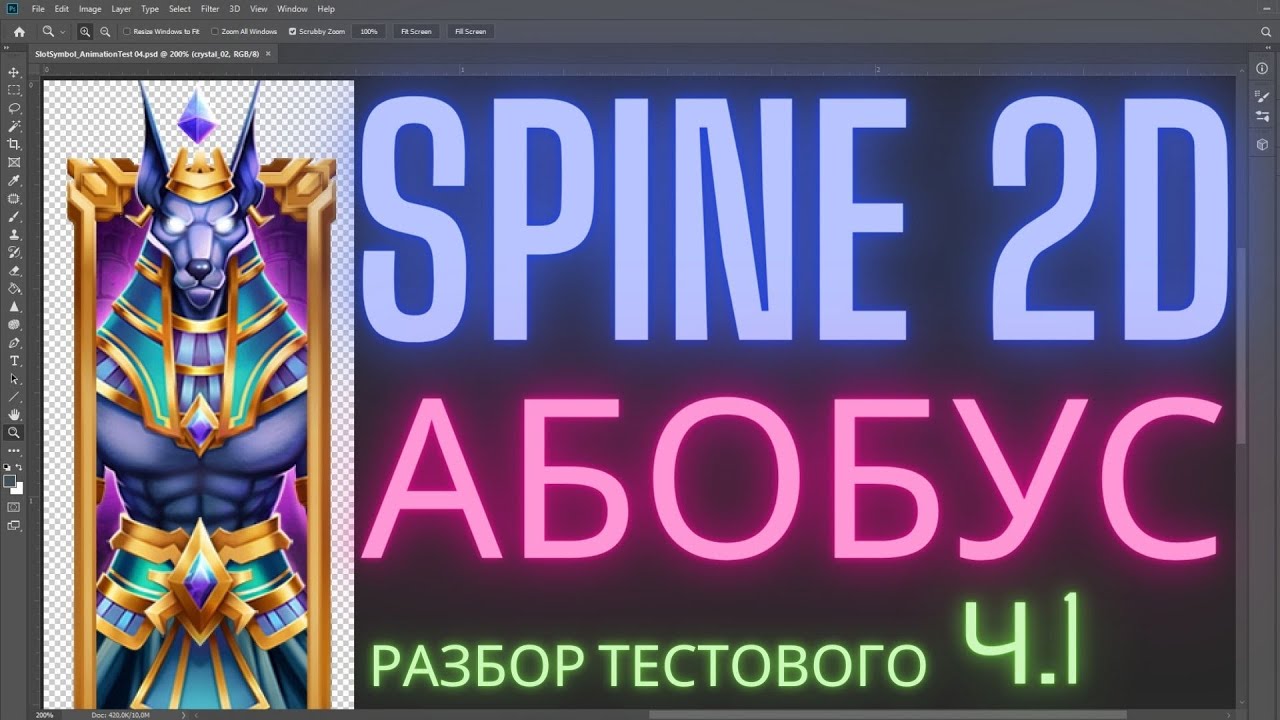This screenshot has height=720, width=1280.
Task: Click the 100% zoom button
Action: coord(369,32)
